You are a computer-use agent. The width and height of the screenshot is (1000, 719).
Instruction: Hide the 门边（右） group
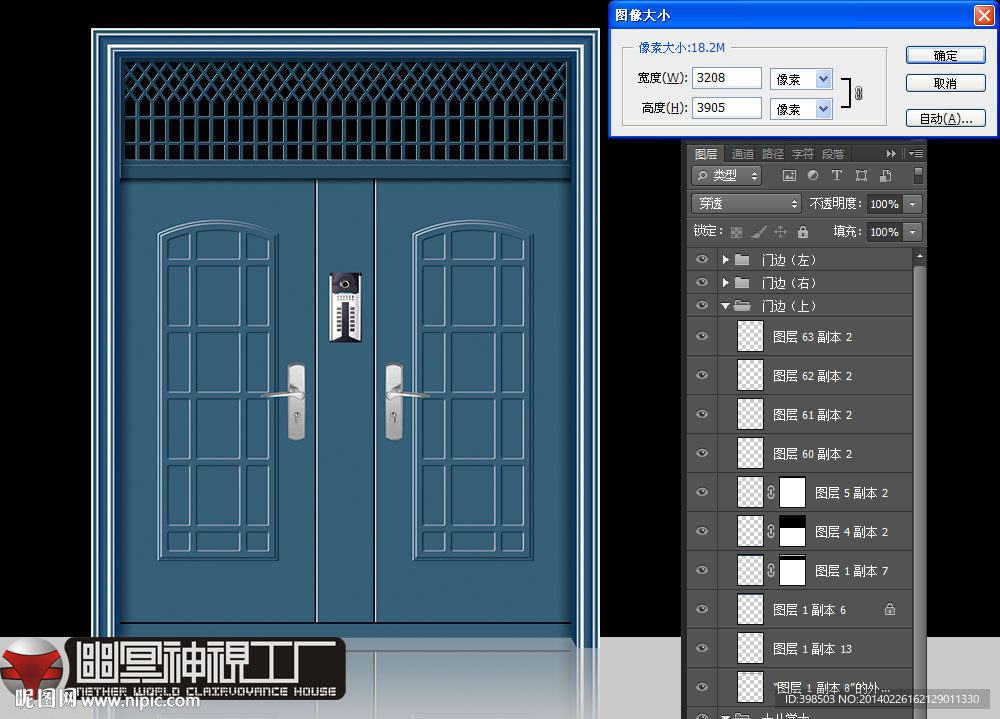coord(702,283)
